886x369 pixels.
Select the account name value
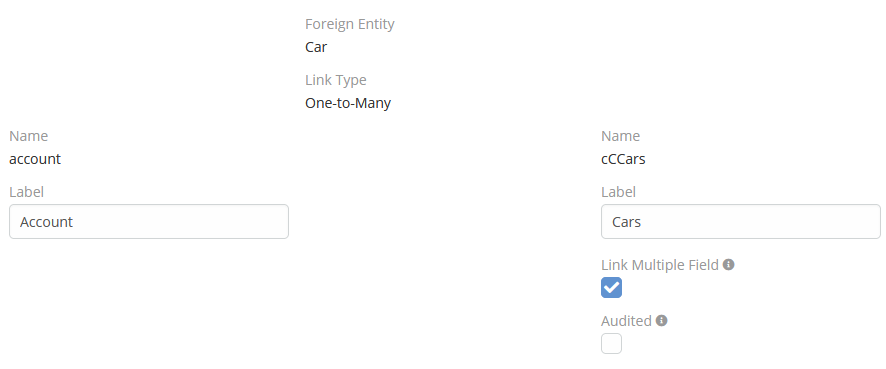35,159
